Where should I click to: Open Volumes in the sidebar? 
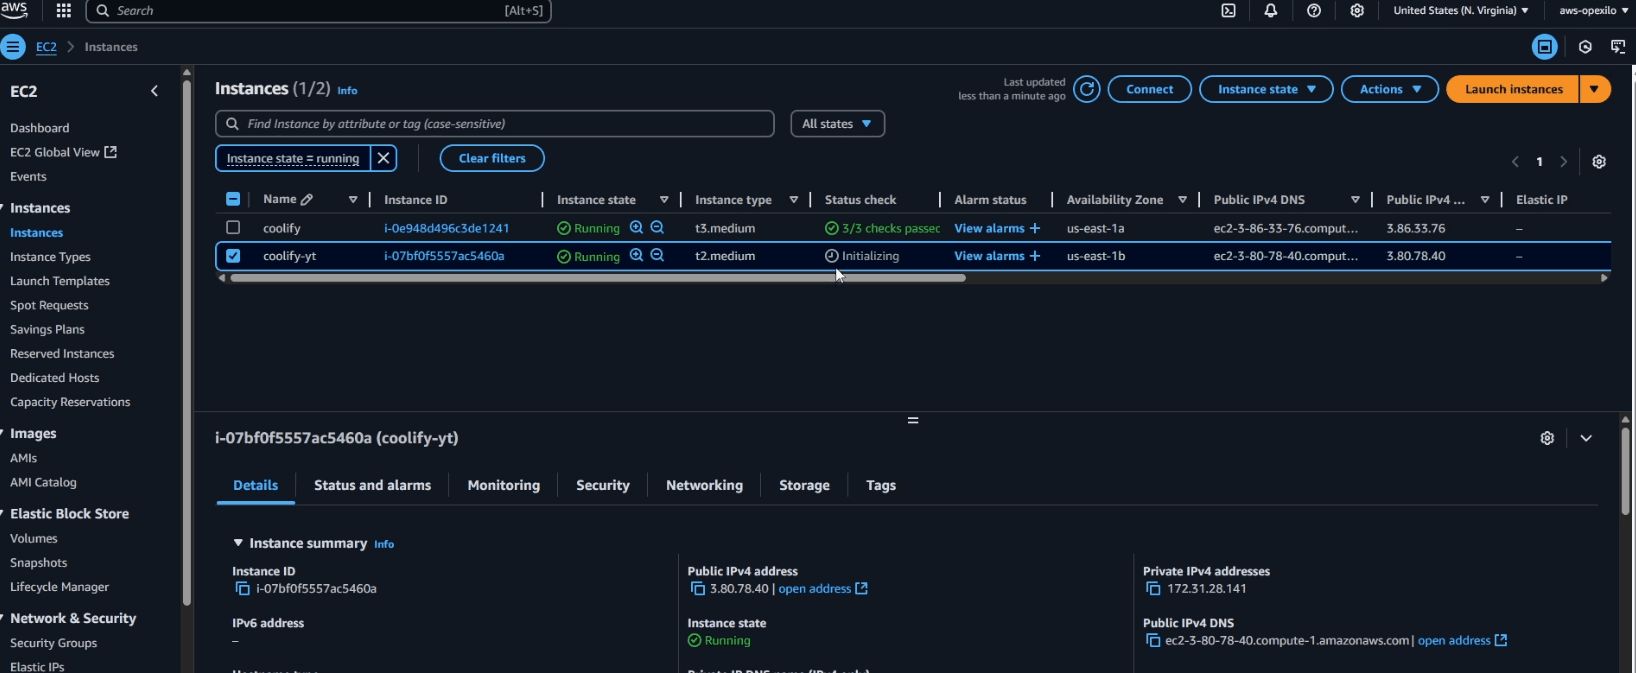[x=34, y=538]
